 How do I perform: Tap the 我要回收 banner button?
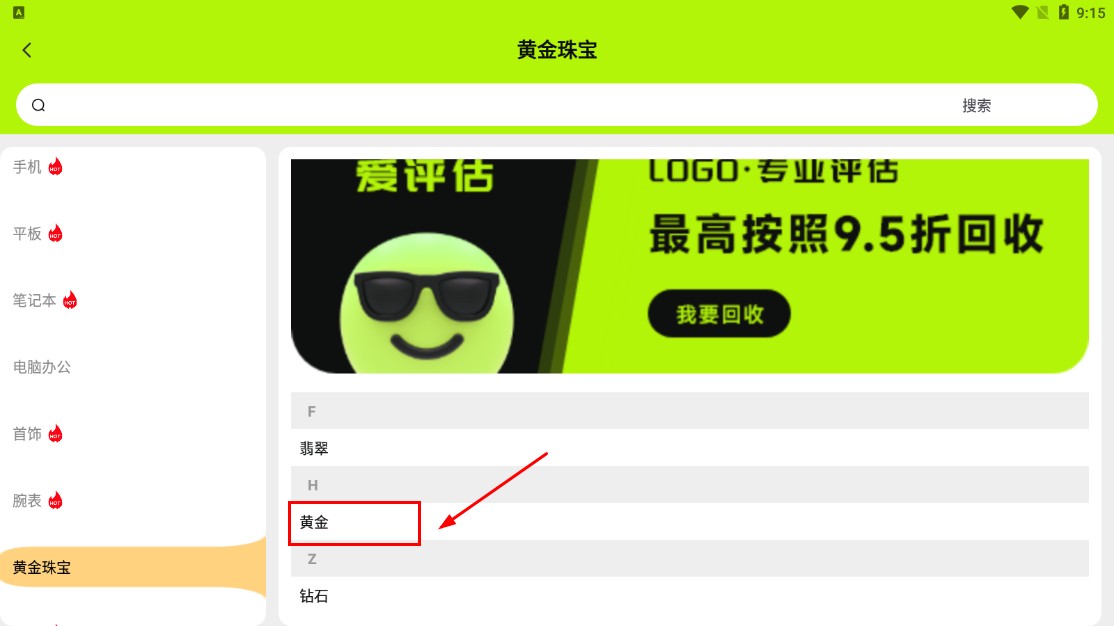click(x=719, y=313)
